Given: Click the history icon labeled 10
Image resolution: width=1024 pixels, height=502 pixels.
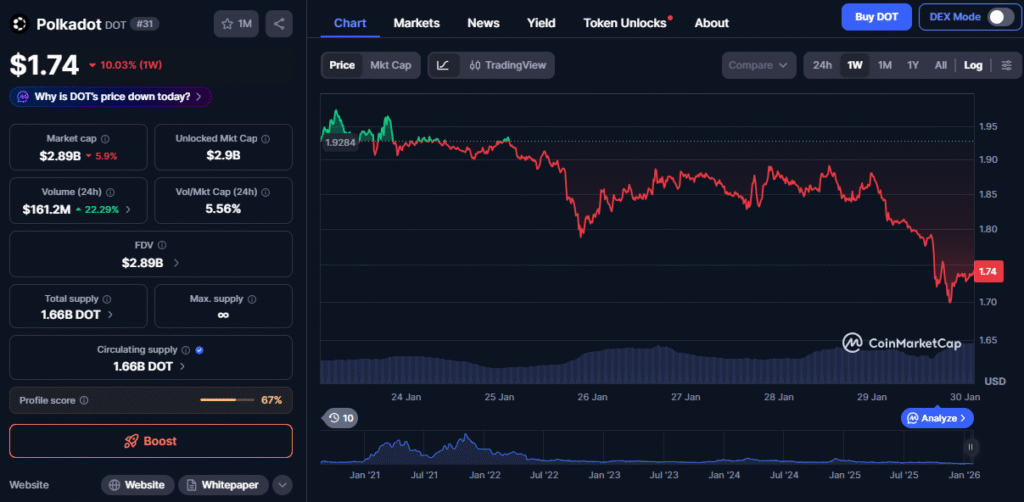Looking at the screenshot, I should 341,418.
